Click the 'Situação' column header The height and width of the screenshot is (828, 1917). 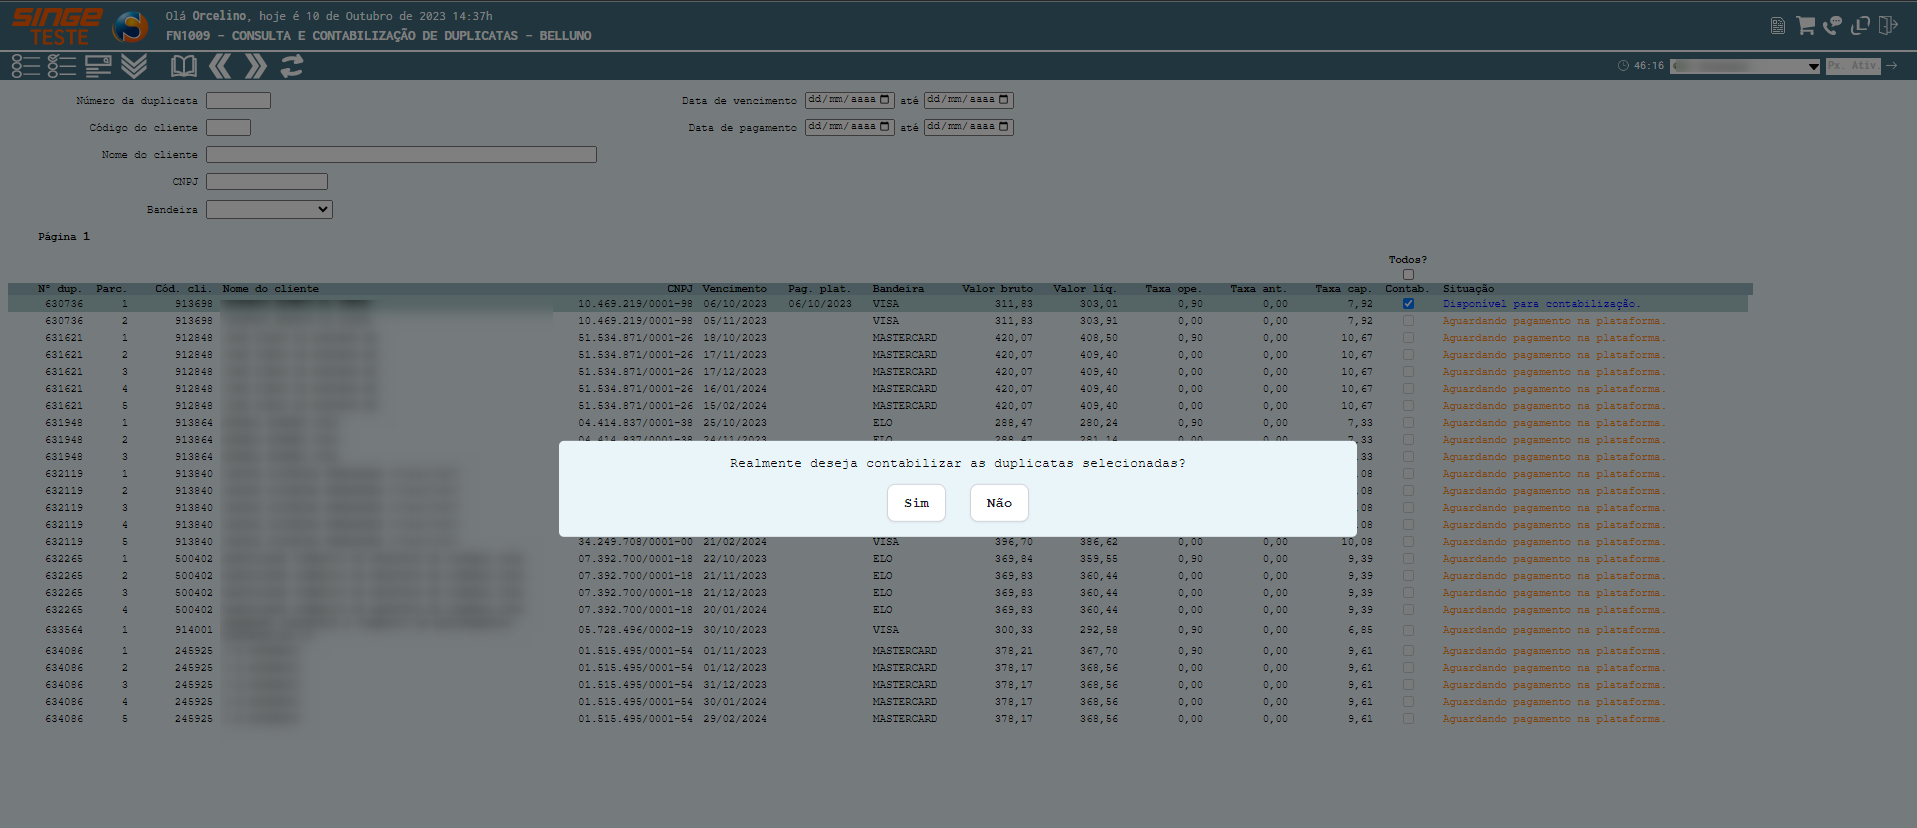(x=1468, y=289)
